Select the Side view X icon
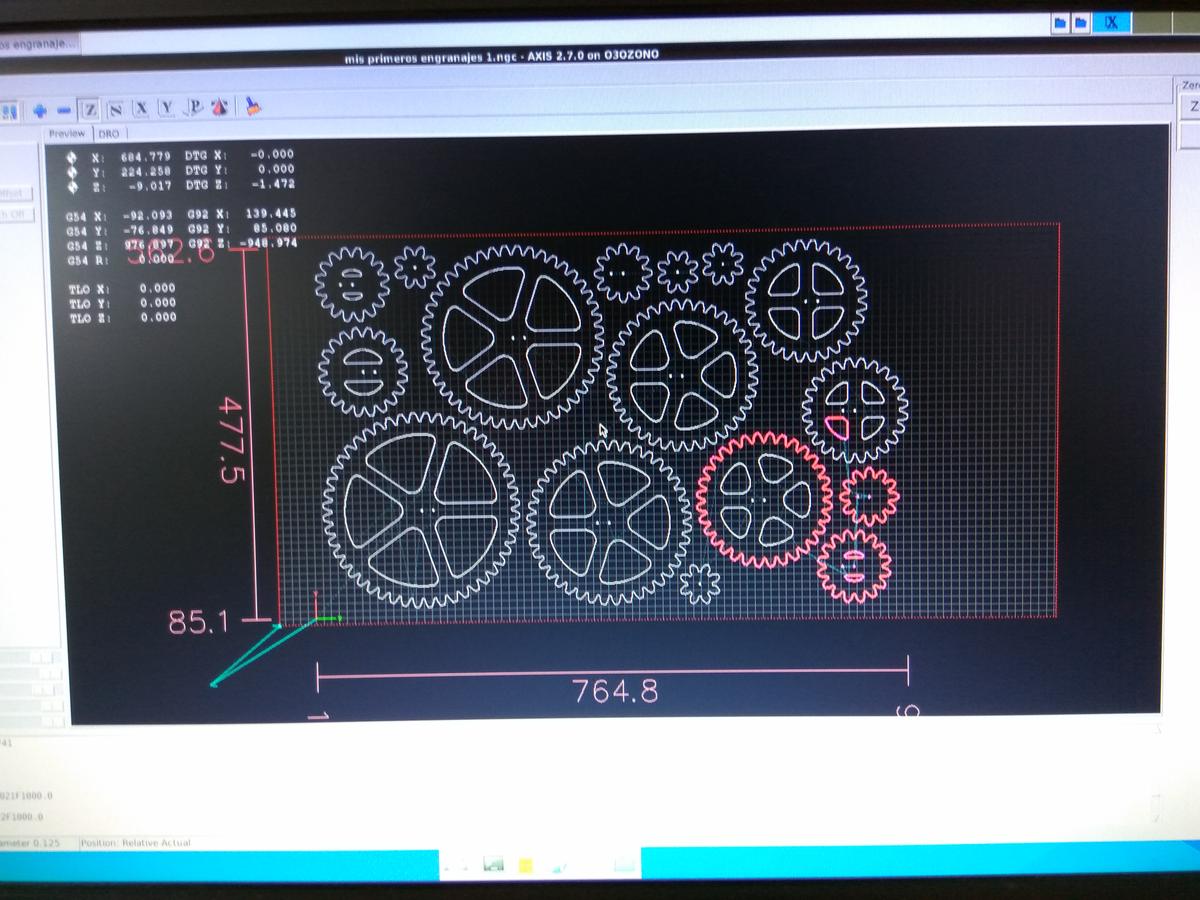Viewport: 1200px width, 900px height. click(141, 107)
